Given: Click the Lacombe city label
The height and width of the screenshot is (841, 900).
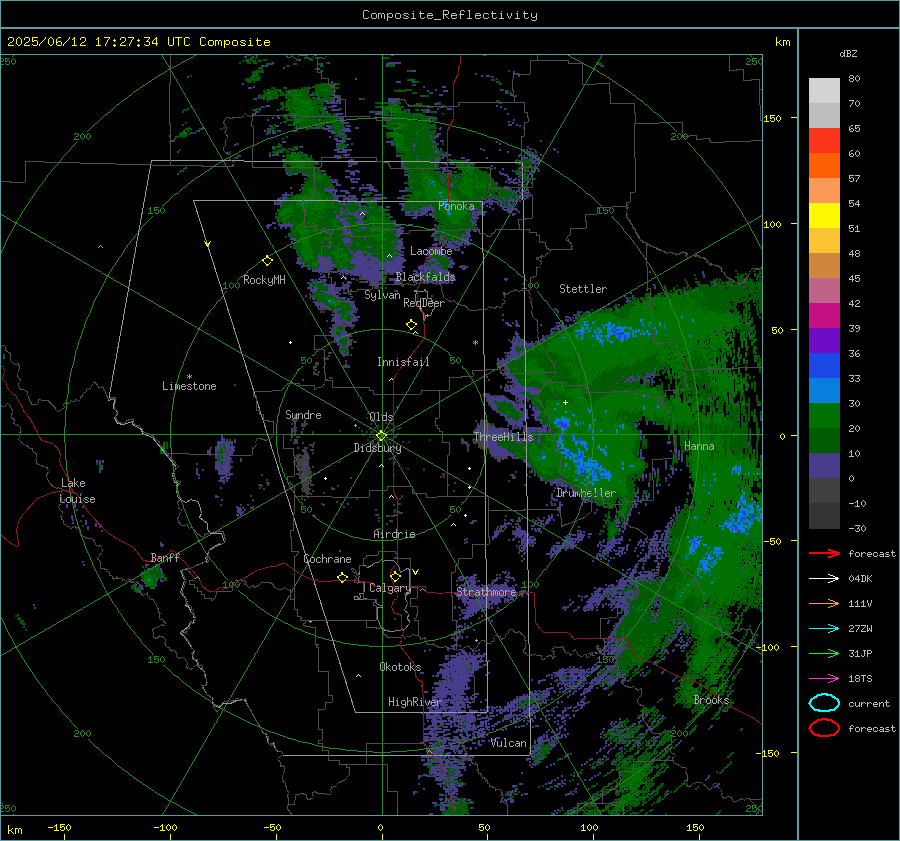Looking at the screenshot, I should click(x=431, y=251).
